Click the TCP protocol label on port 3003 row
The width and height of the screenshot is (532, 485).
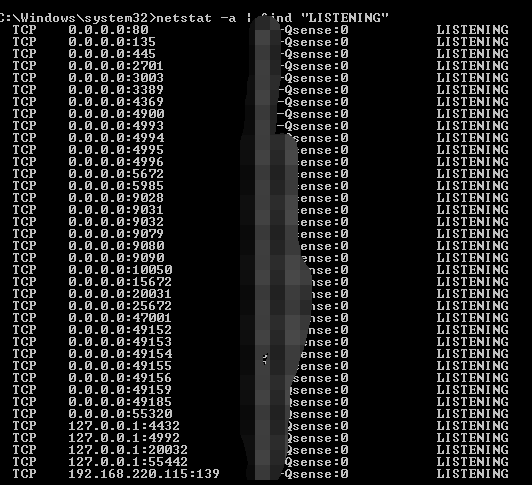(x=24, y=78)
